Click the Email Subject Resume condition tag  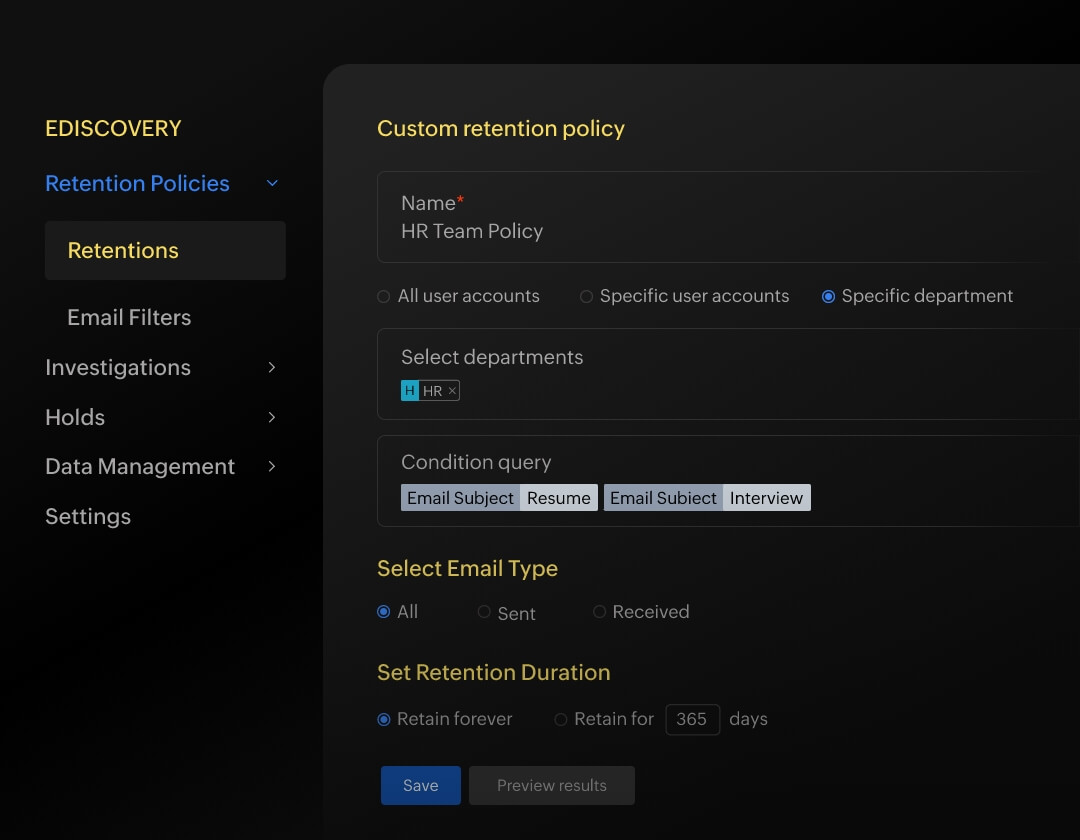coord(499,498)
